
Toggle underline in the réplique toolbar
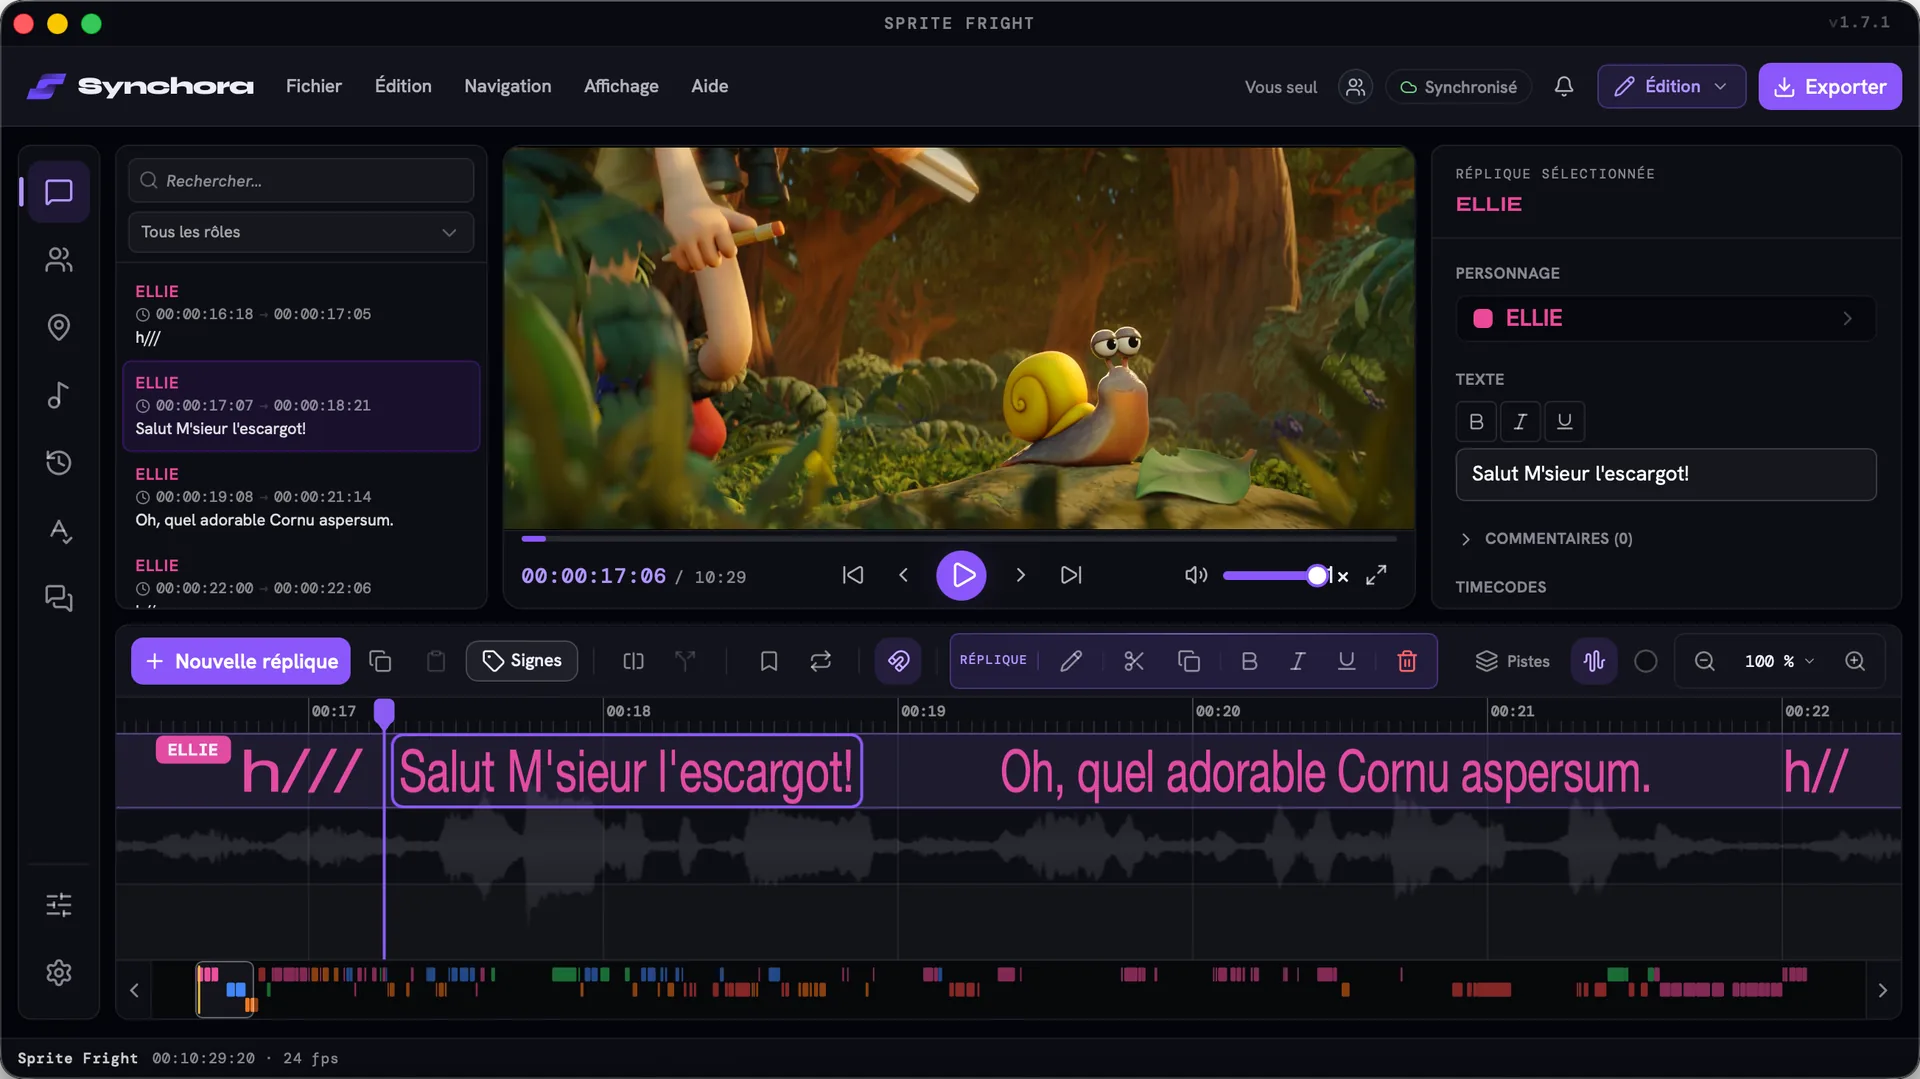tap(1347, 661)
